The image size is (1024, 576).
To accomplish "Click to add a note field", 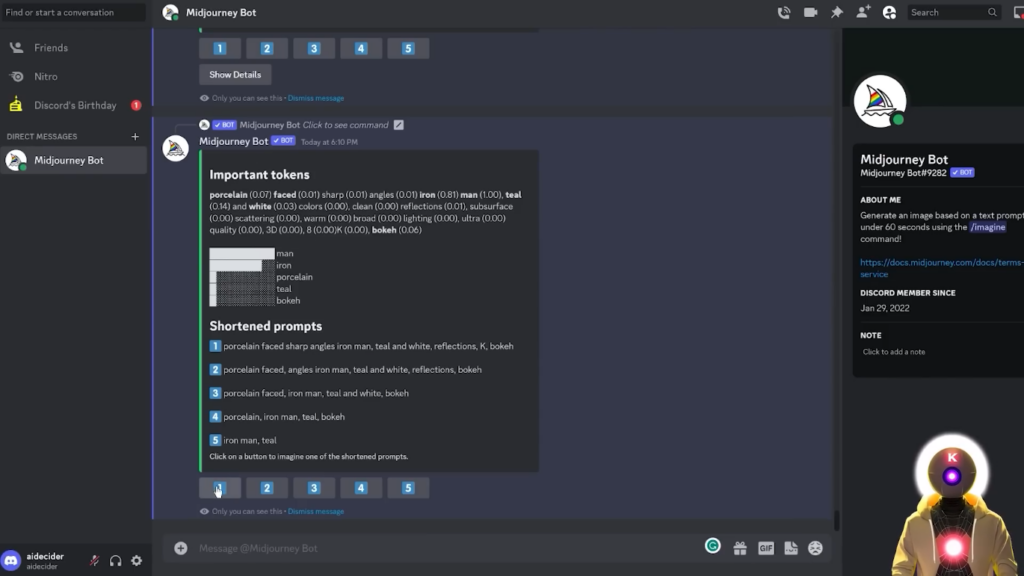I will pos(894,352).
